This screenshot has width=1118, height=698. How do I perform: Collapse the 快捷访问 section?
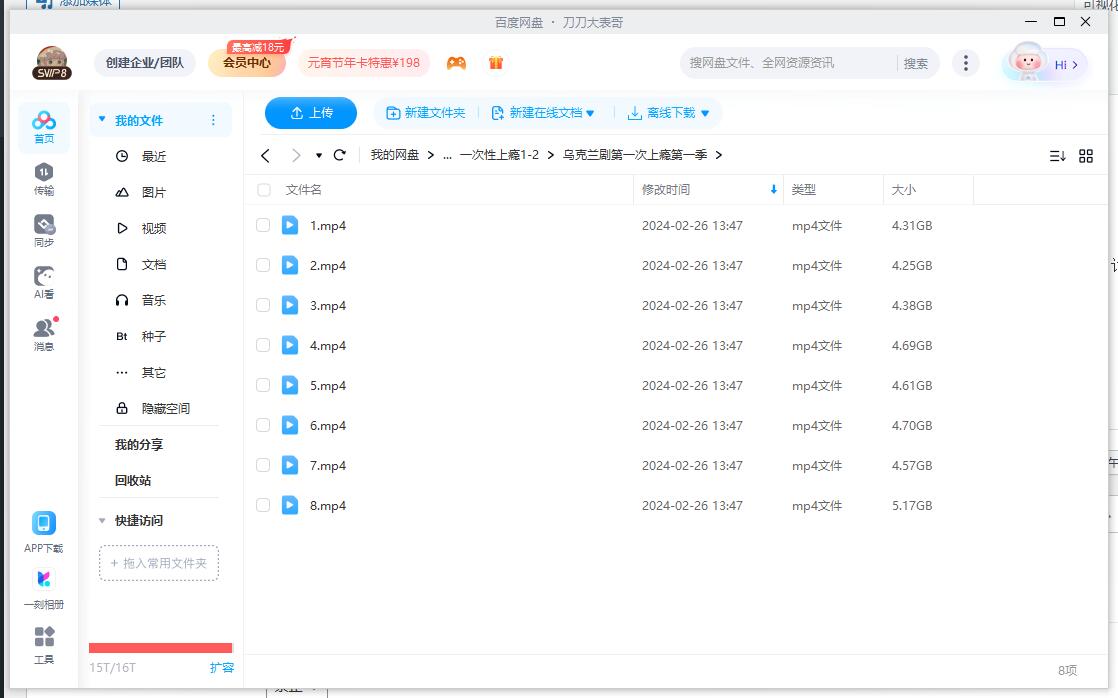click(x=101, y=520)
